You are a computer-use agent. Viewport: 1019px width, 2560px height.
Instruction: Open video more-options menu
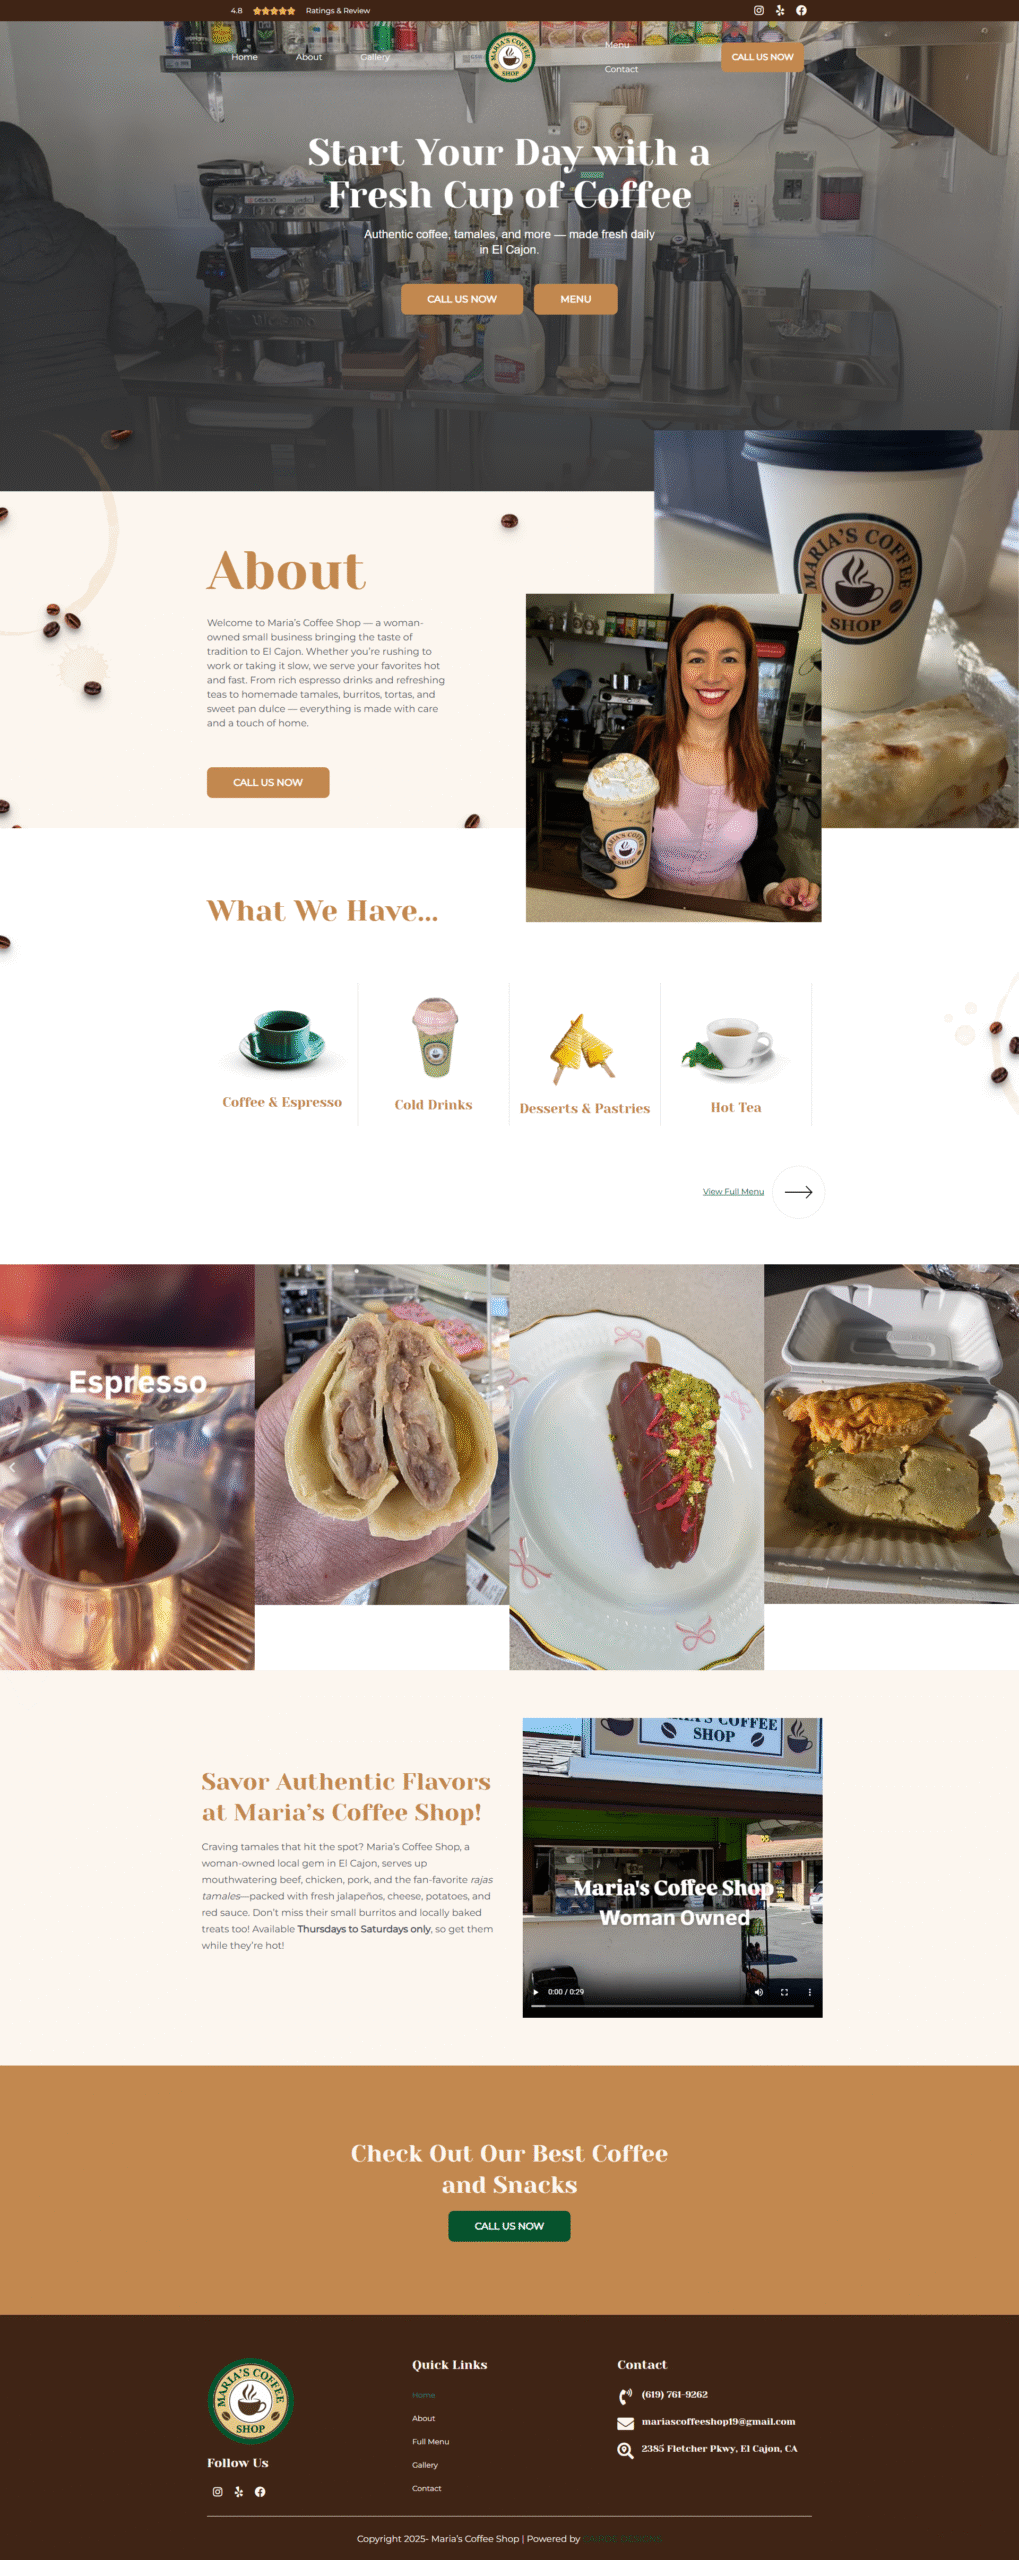click(x=809, y=1992)
